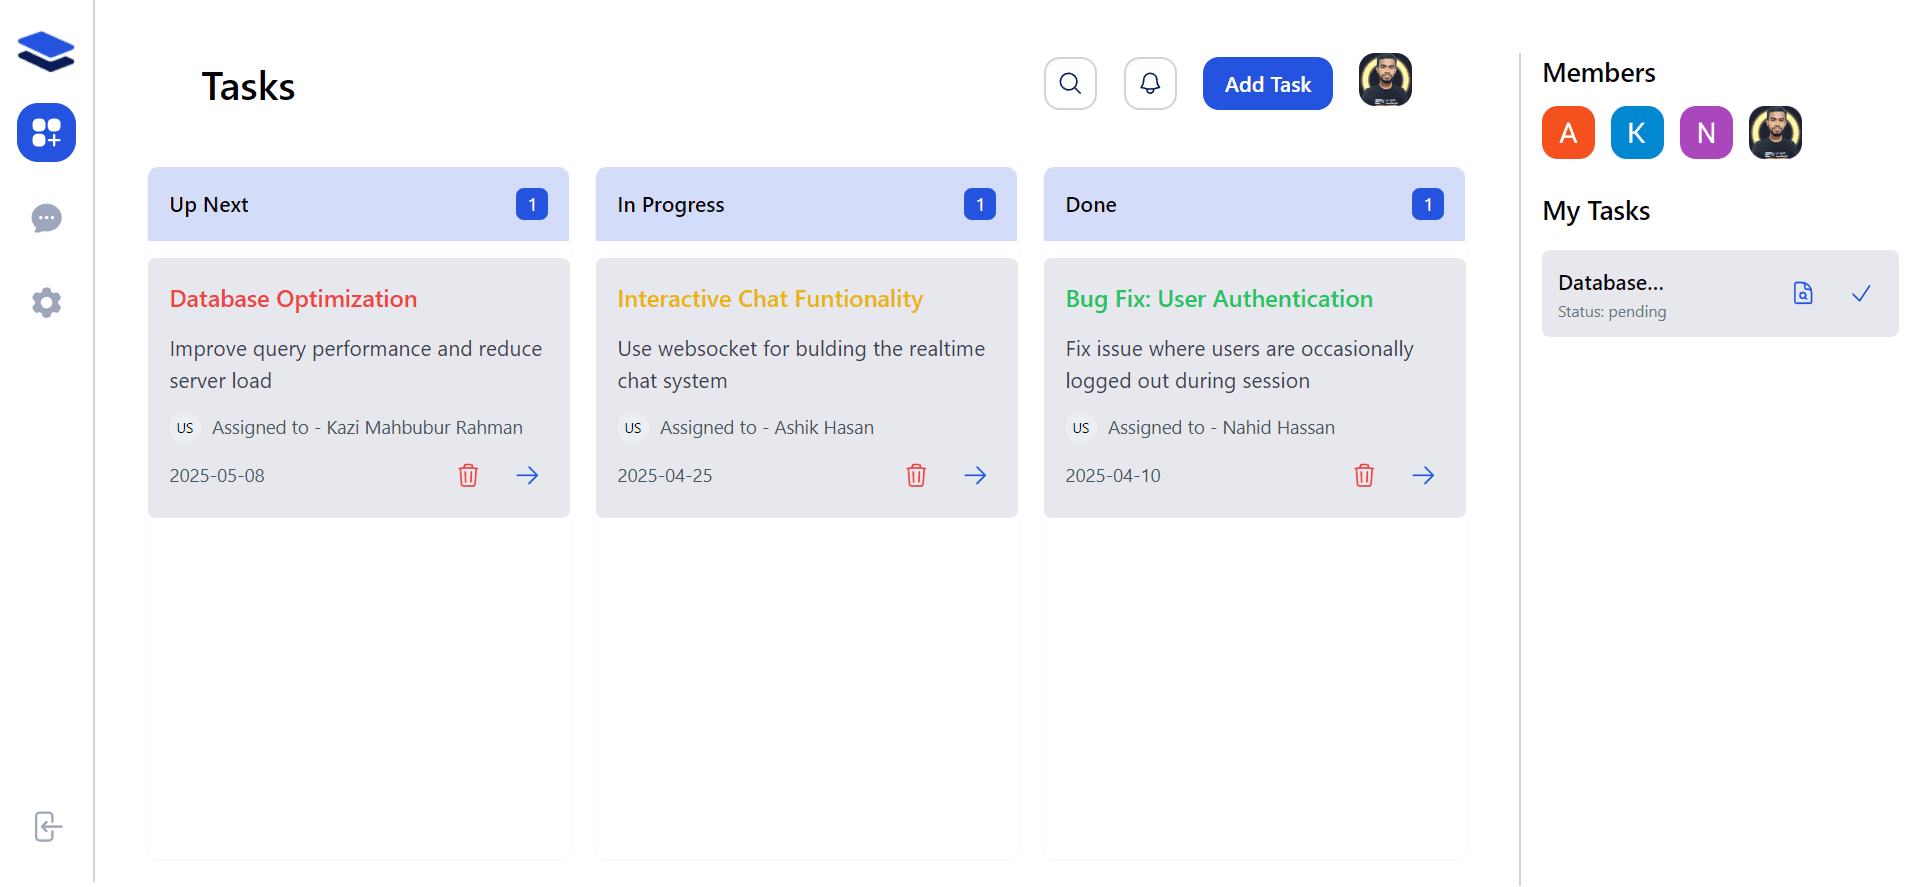Viewport: 1920px width, 887px height.
Task: Open notifications bell icon
Action: pos(1150,83)
